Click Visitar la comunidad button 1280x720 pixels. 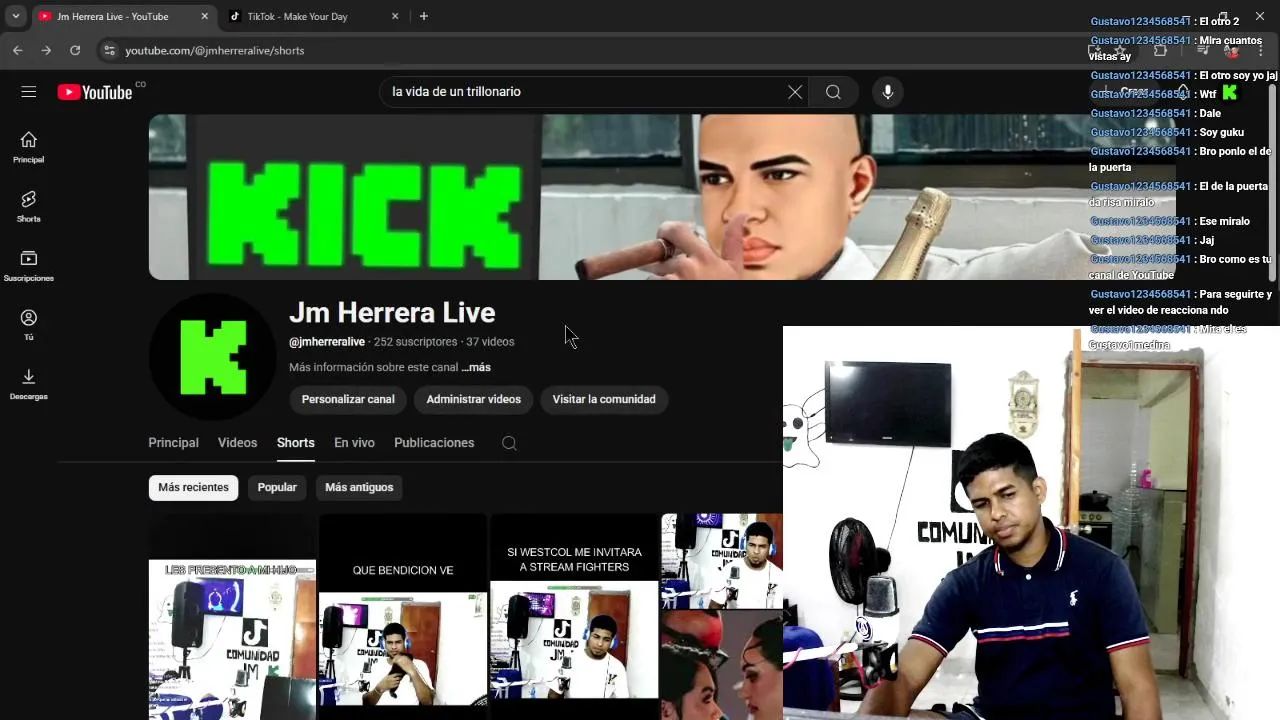[x=604, y=399]
